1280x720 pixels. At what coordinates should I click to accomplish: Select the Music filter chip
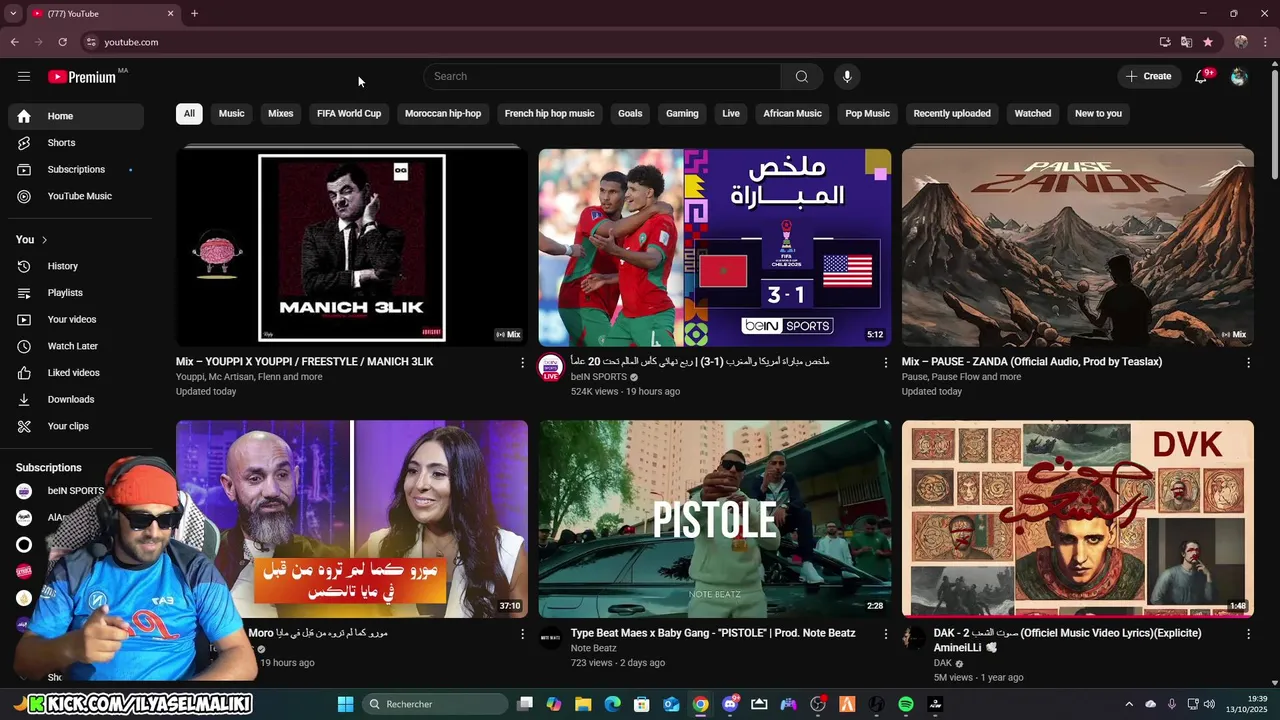click(x=231, y=113)
